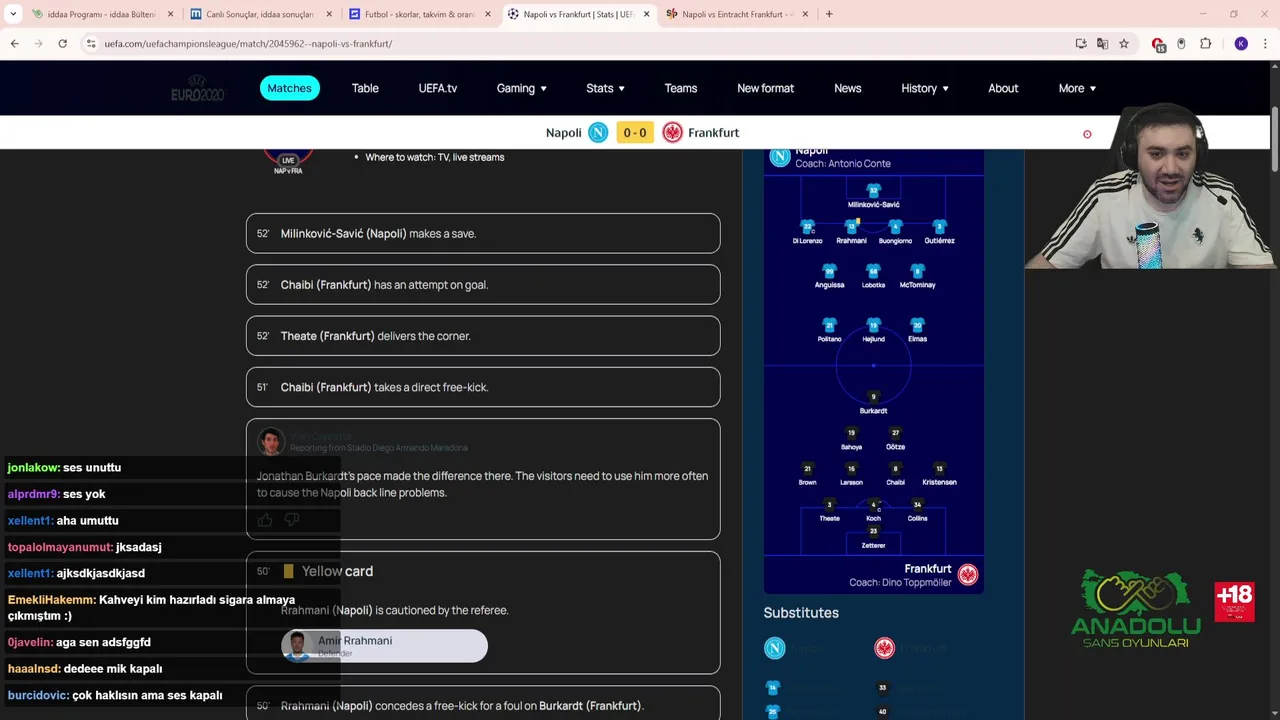Screen dimensions: 1280x720
Task: Click the Yellow card event heading
Action: 337,571
